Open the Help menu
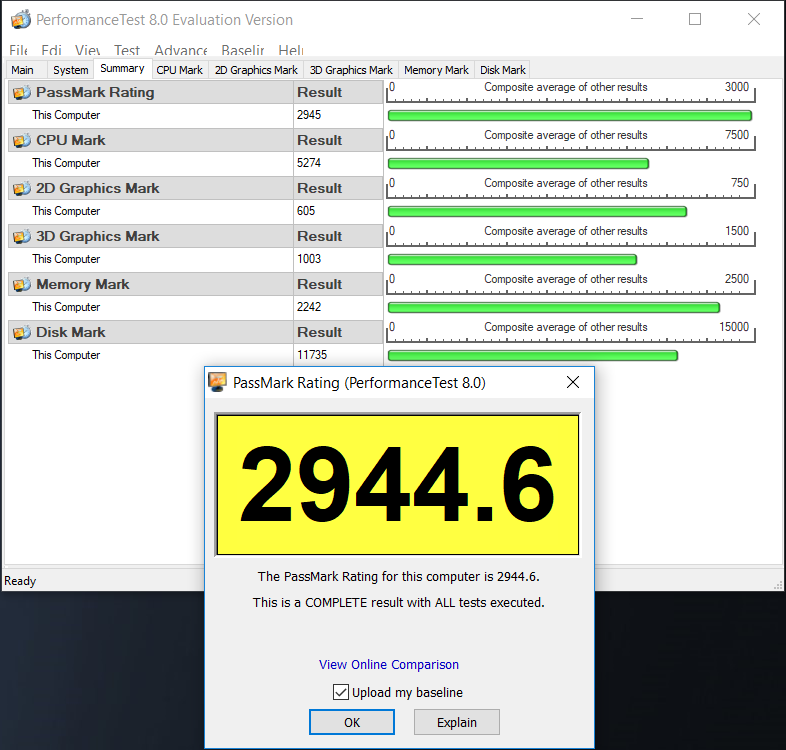The width and height of the screenshot is (786, 750). 291,51
